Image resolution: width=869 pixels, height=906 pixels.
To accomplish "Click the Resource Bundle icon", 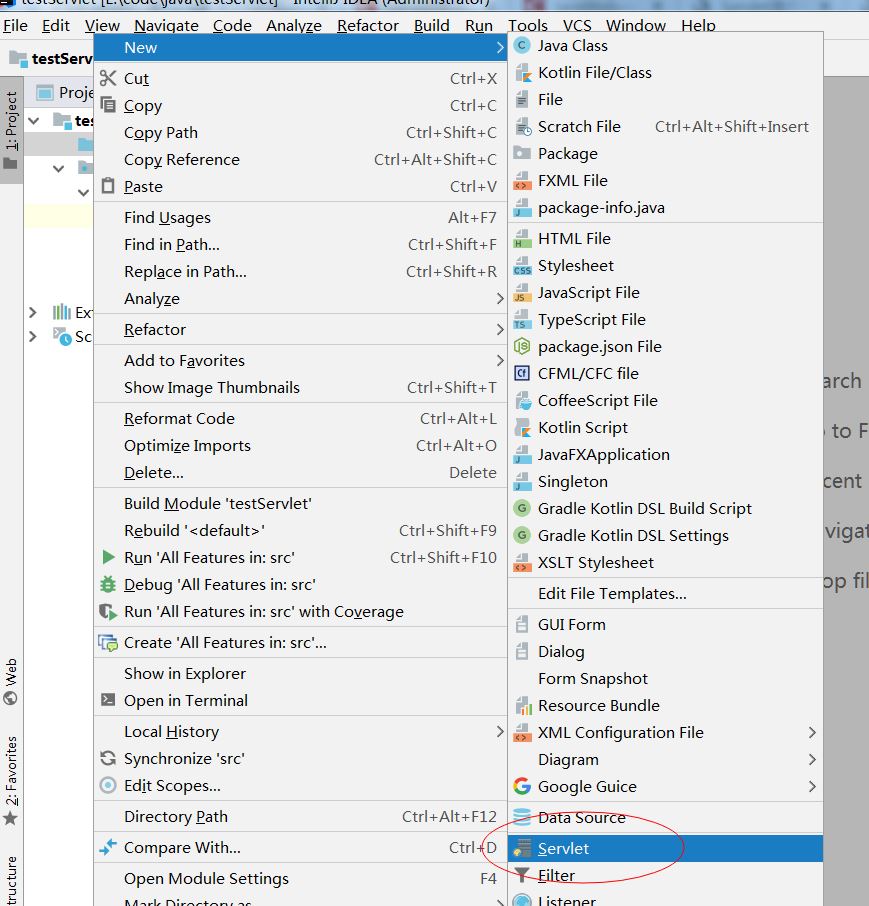I will [x=523, y=706].
